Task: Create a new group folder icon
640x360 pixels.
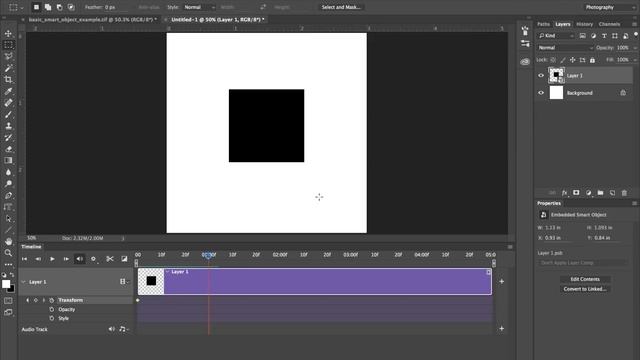Action: pyautogui.click(x=600, y=193)
